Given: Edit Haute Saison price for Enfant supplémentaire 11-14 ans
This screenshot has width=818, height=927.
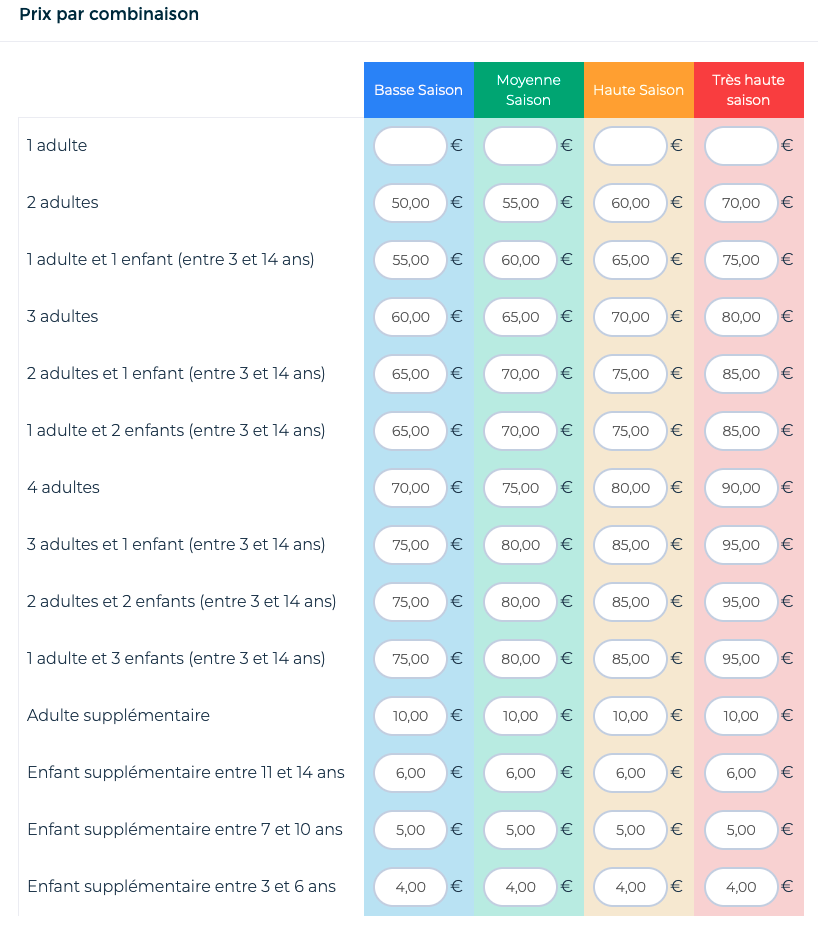Looking at the screenshot, I should click(630, 773).
